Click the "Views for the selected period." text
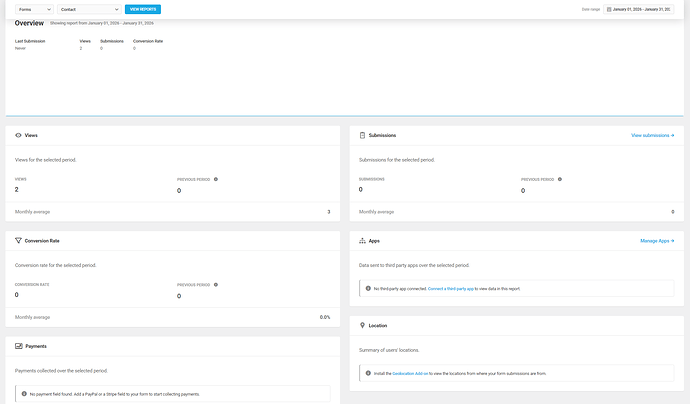The width and height of the screenshot is (690, 404). 46,160
